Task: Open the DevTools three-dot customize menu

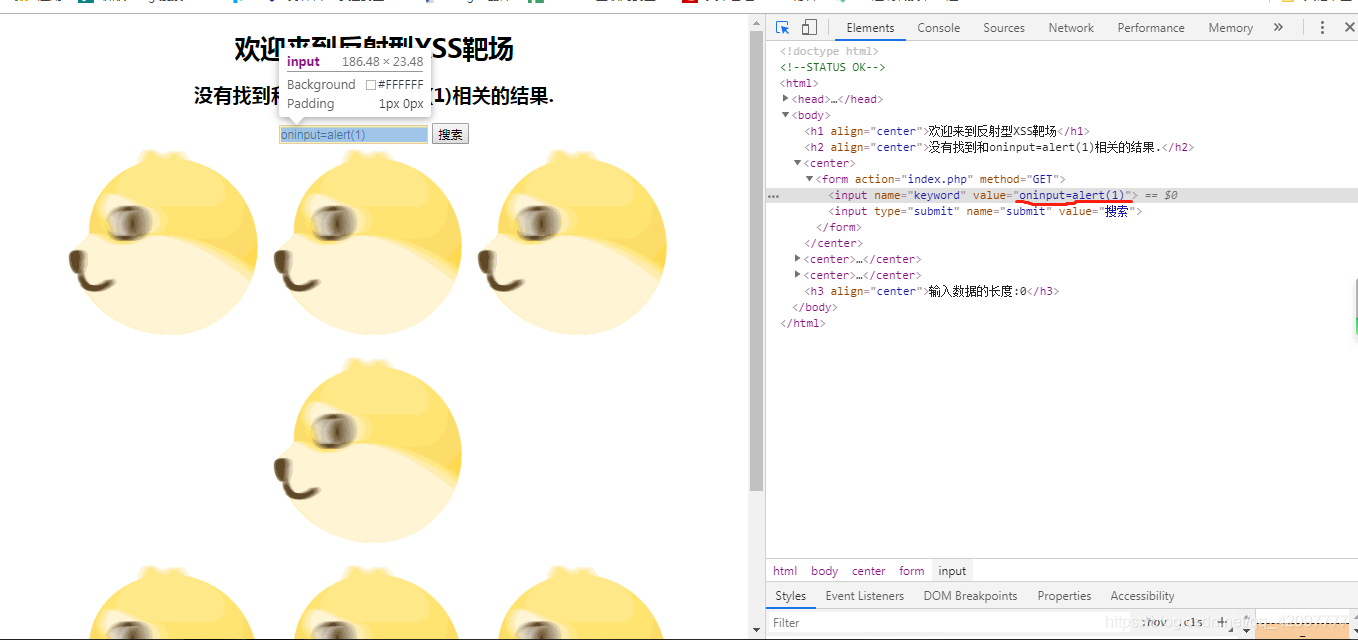Action: (x=1322, y=28)
